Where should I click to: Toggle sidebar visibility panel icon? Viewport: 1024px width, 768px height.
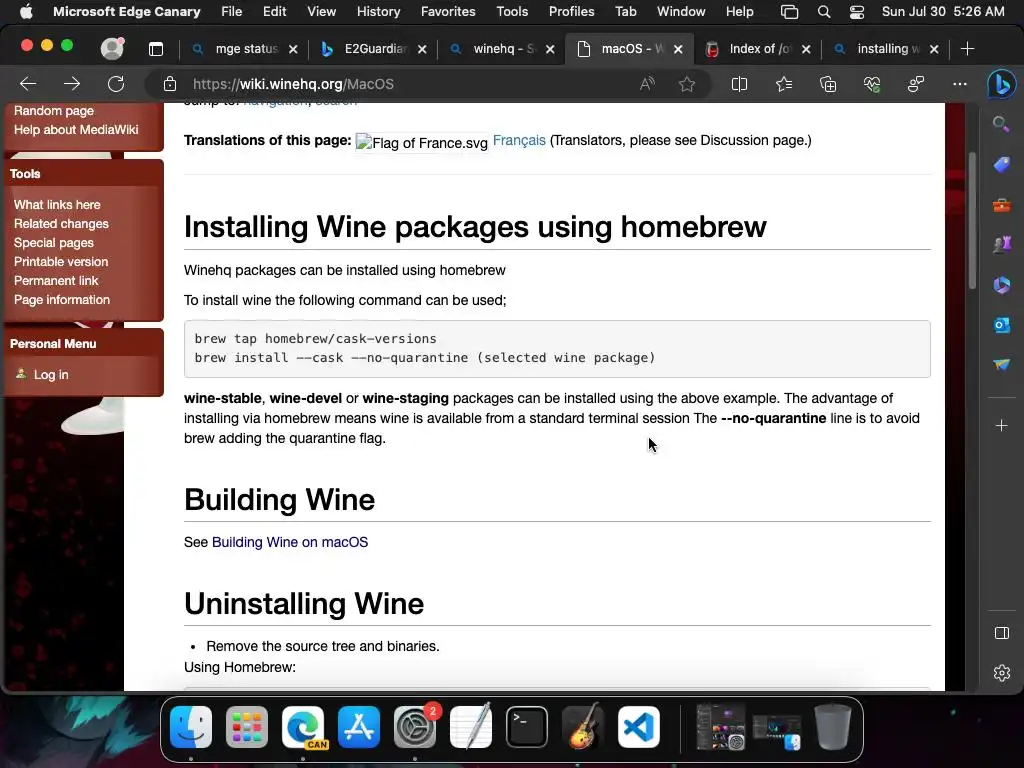pyautogui.click(x=1001, y=633)
